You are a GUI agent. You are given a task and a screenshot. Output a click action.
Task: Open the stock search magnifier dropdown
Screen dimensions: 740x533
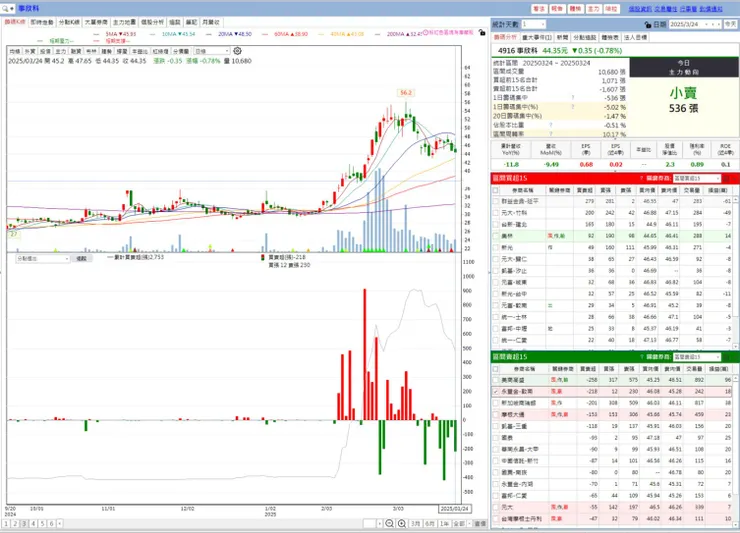click(8, 8)
